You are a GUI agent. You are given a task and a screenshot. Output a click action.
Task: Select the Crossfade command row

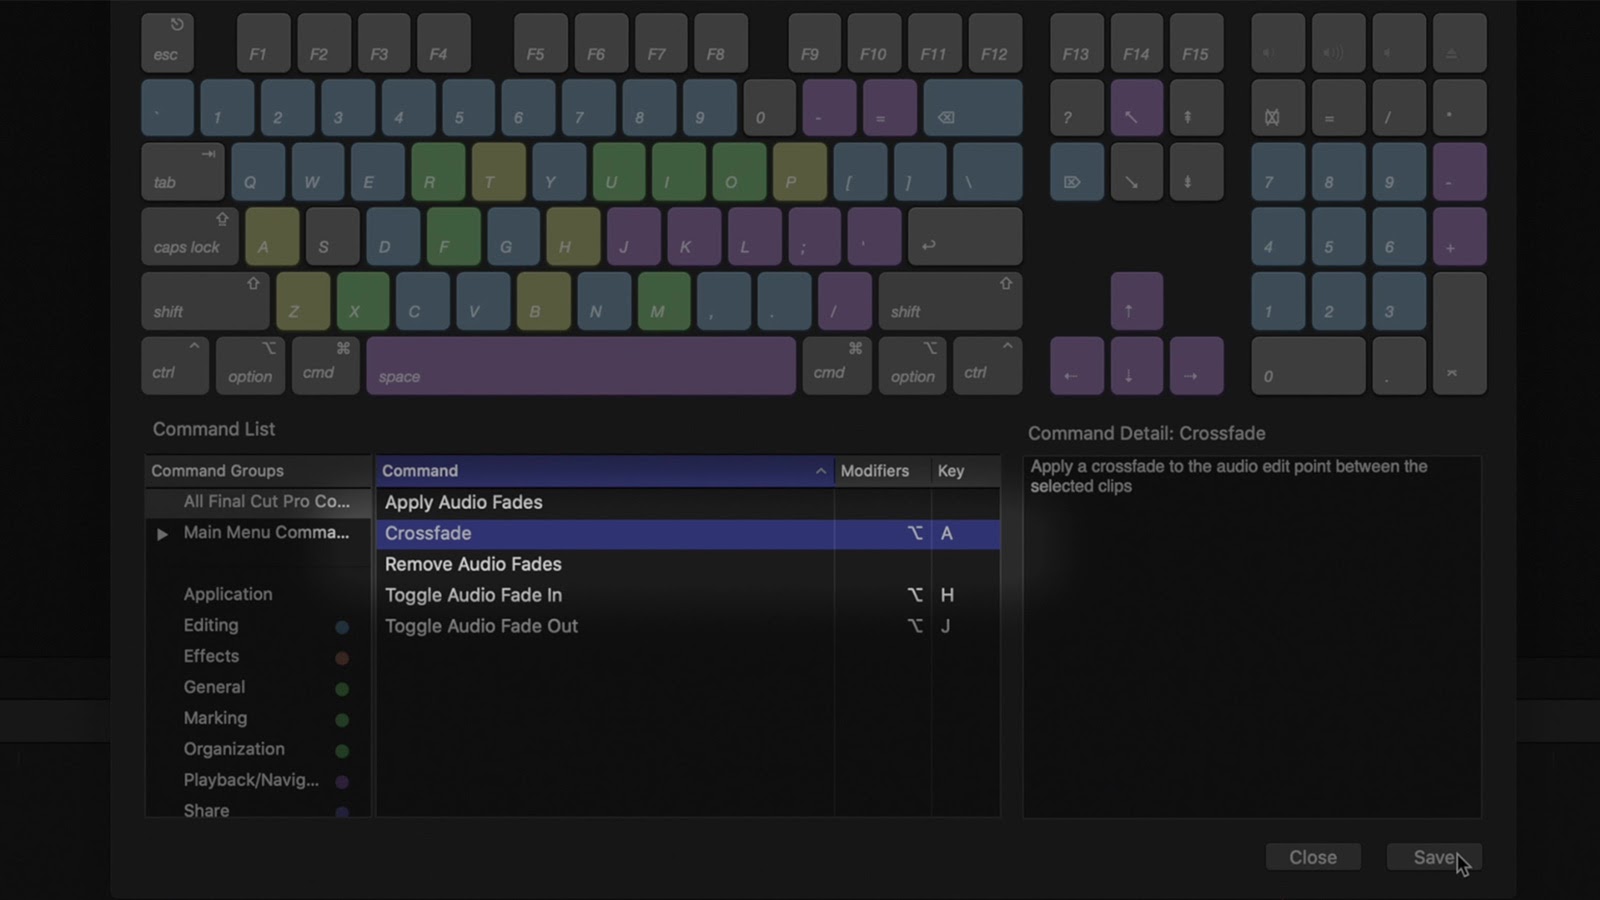[x=688, y=534]
